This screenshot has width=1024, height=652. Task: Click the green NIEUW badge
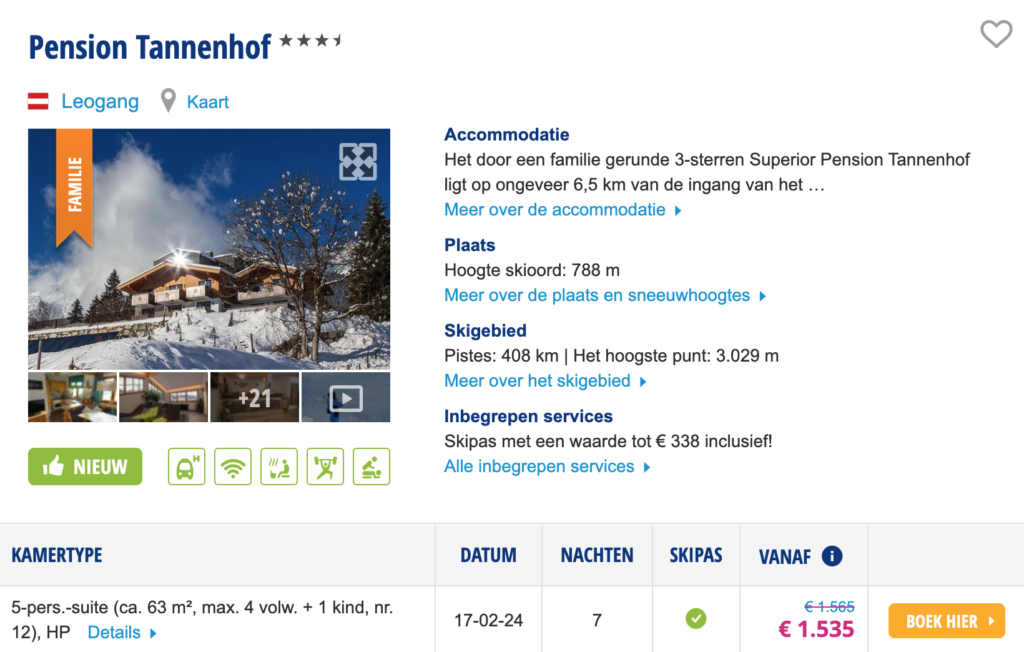point(85,467)
